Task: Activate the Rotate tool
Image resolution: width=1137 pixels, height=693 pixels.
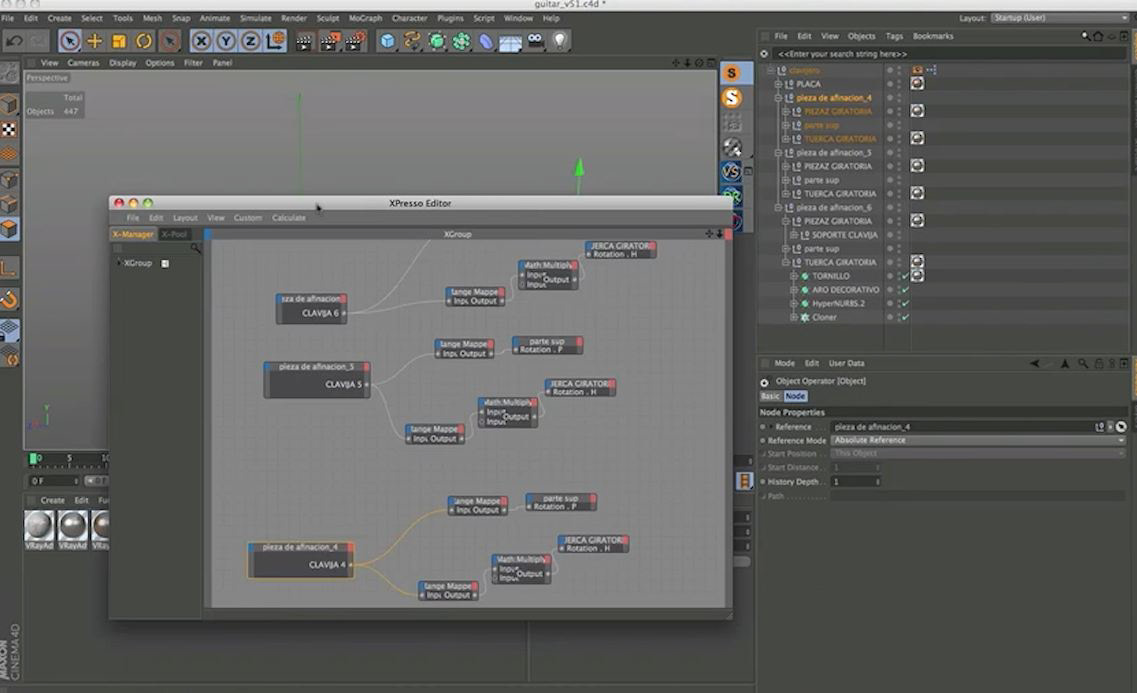Action: pyautogui.click(x=144, y=41)
